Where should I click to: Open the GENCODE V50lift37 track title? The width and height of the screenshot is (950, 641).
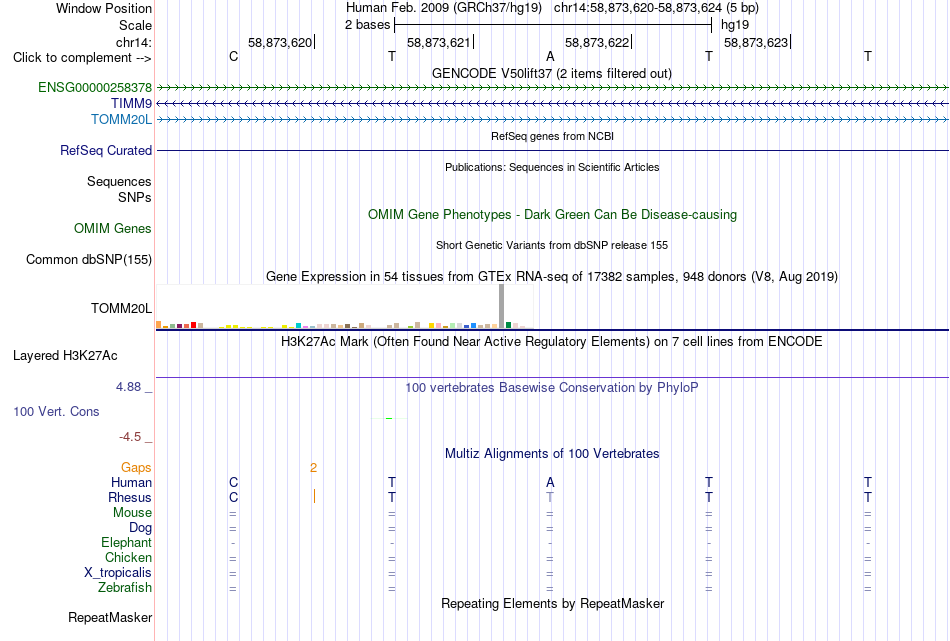click(x=552, y=74)
